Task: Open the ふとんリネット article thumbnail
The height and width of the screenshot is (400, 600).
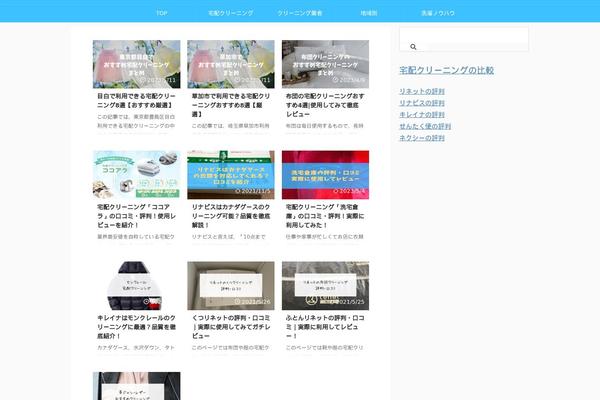Action: [x=325, y=286]
